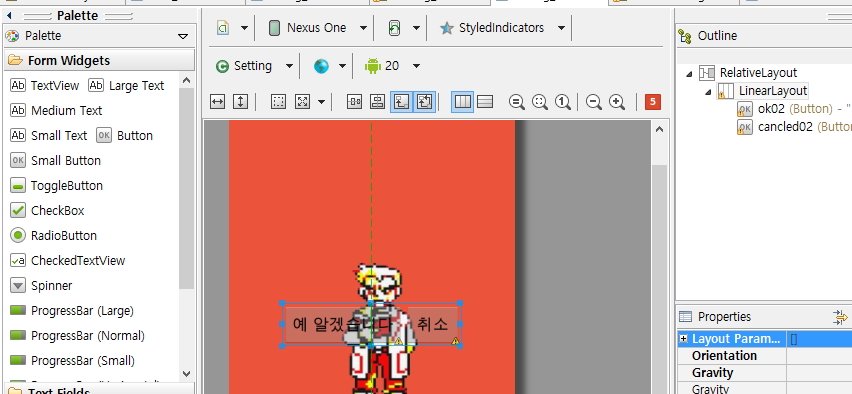Collapse the Palette with the left arrow
This screenshot has width=852, height=394.
pyautogui.click(x=9, y=16)
